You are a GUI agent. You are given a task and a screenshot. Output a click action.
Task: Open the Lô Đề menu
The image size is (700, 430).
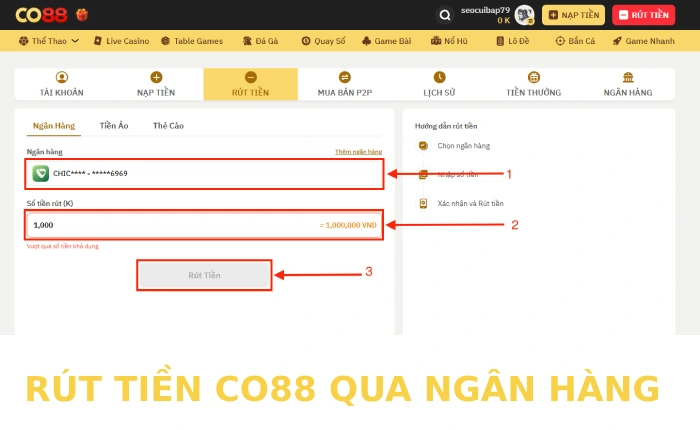[x=512, y=41]
